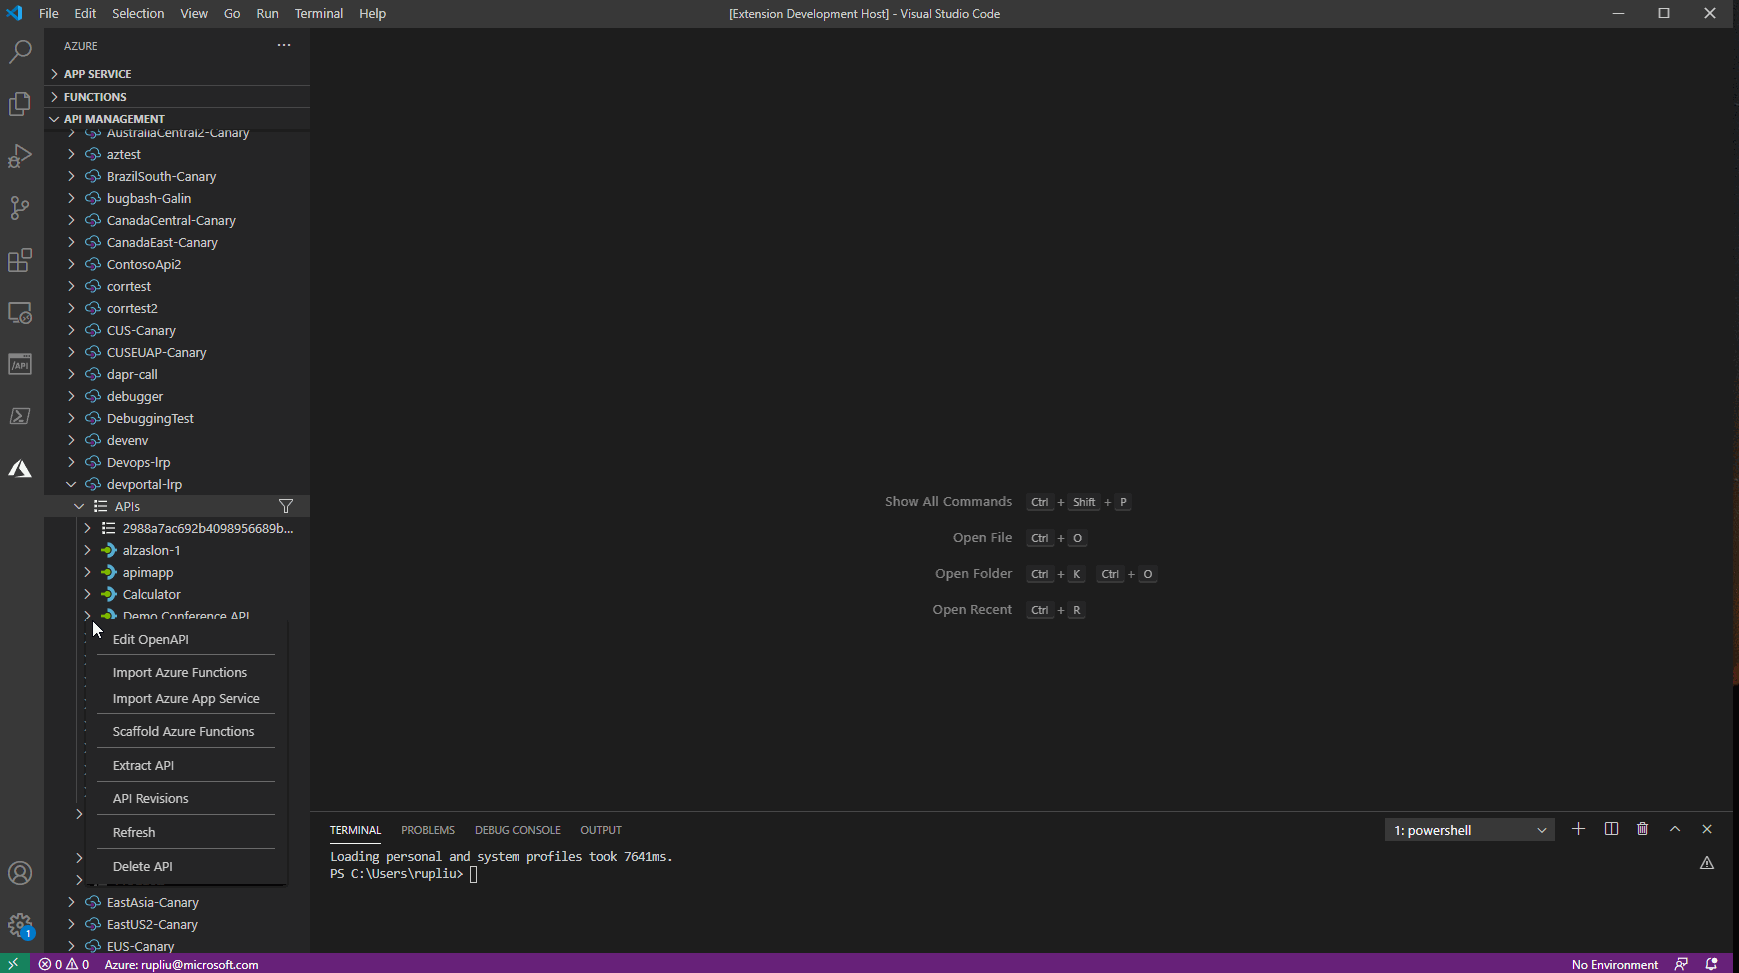Expand the FUNCTIONS section
This screenshot has height=973, width=1739.
[x=177, y=97]
